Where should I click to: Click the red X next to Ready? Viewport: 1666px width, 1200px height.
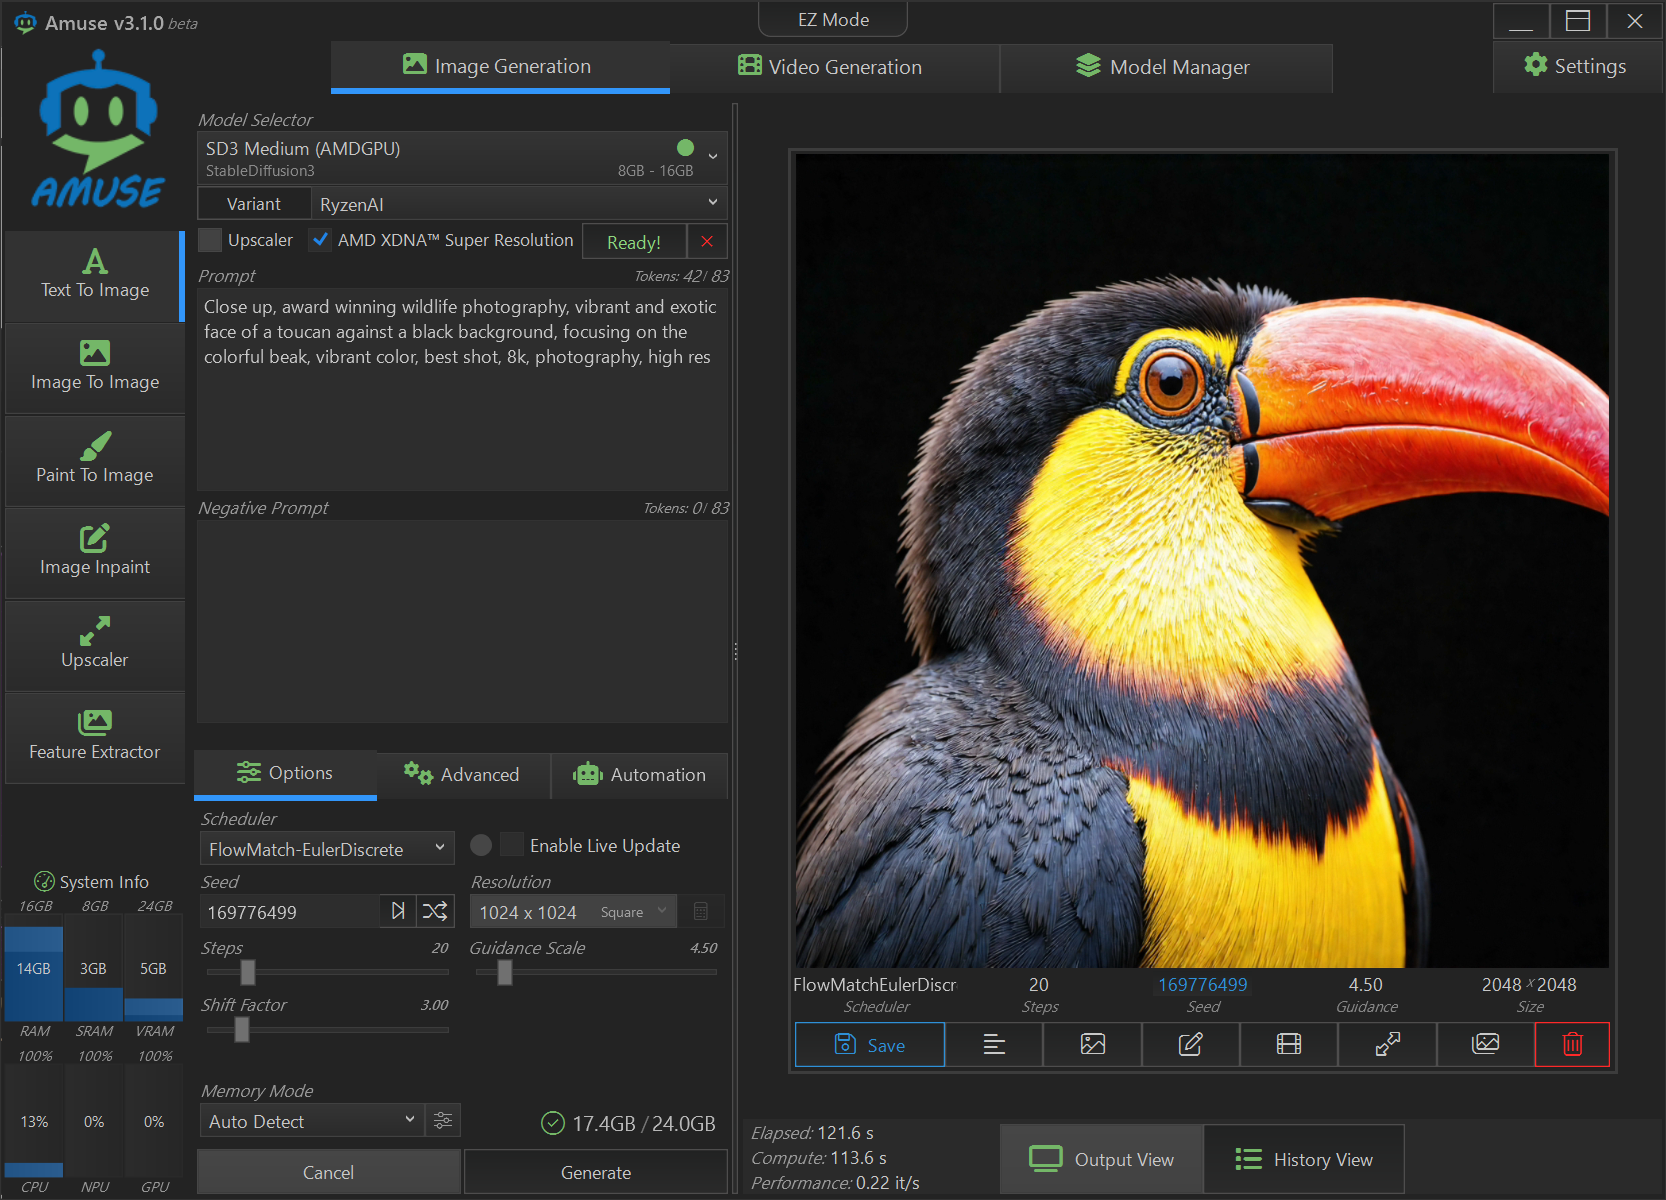tap(707, 241)
